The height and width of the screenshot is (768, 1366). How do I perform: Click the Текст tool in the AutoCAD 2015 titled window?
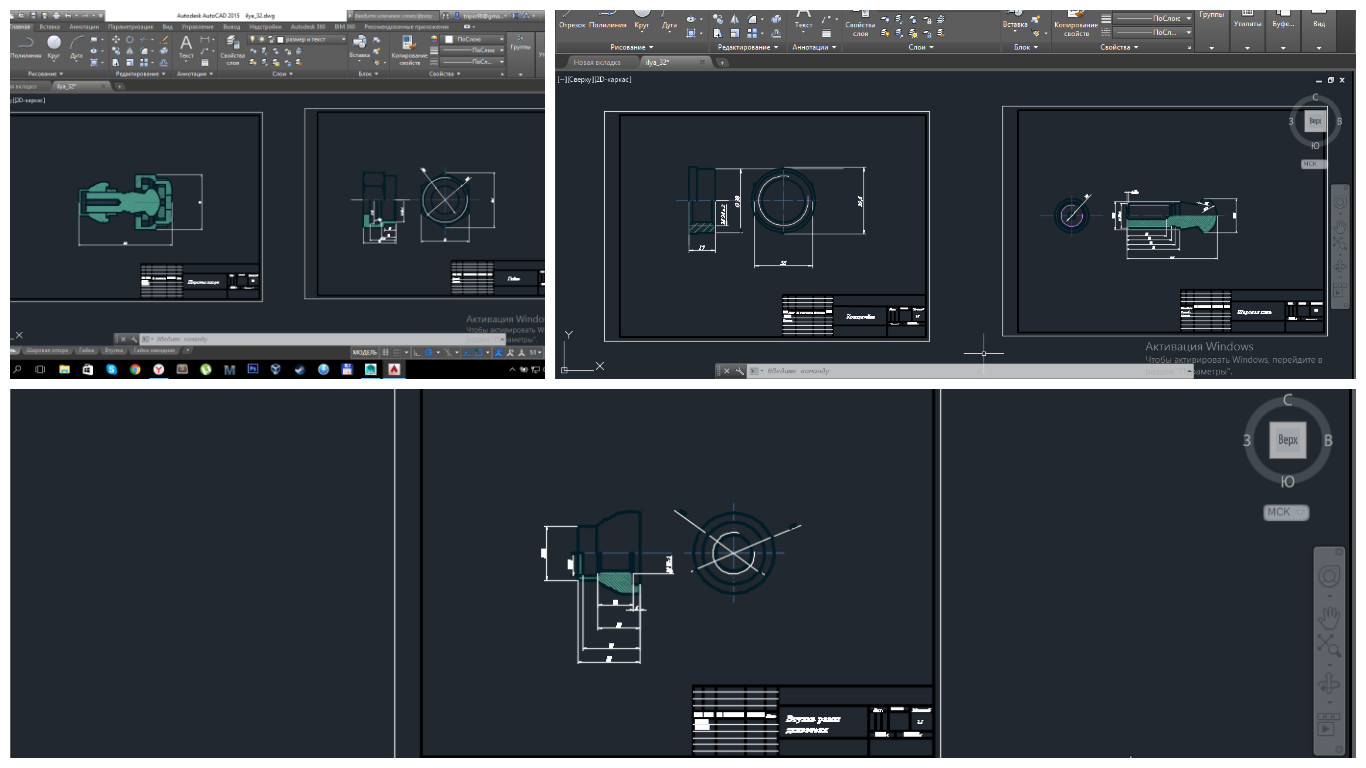pos(186,48)
